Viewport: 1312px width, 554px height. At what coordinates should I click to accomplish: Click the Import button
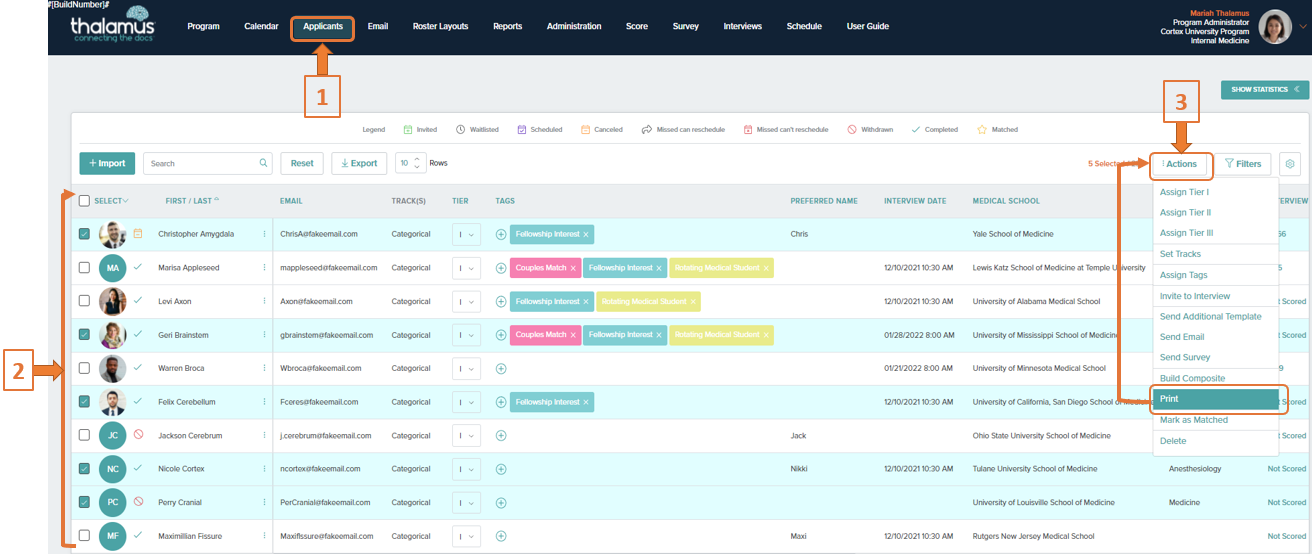click(x=107, y=163)
